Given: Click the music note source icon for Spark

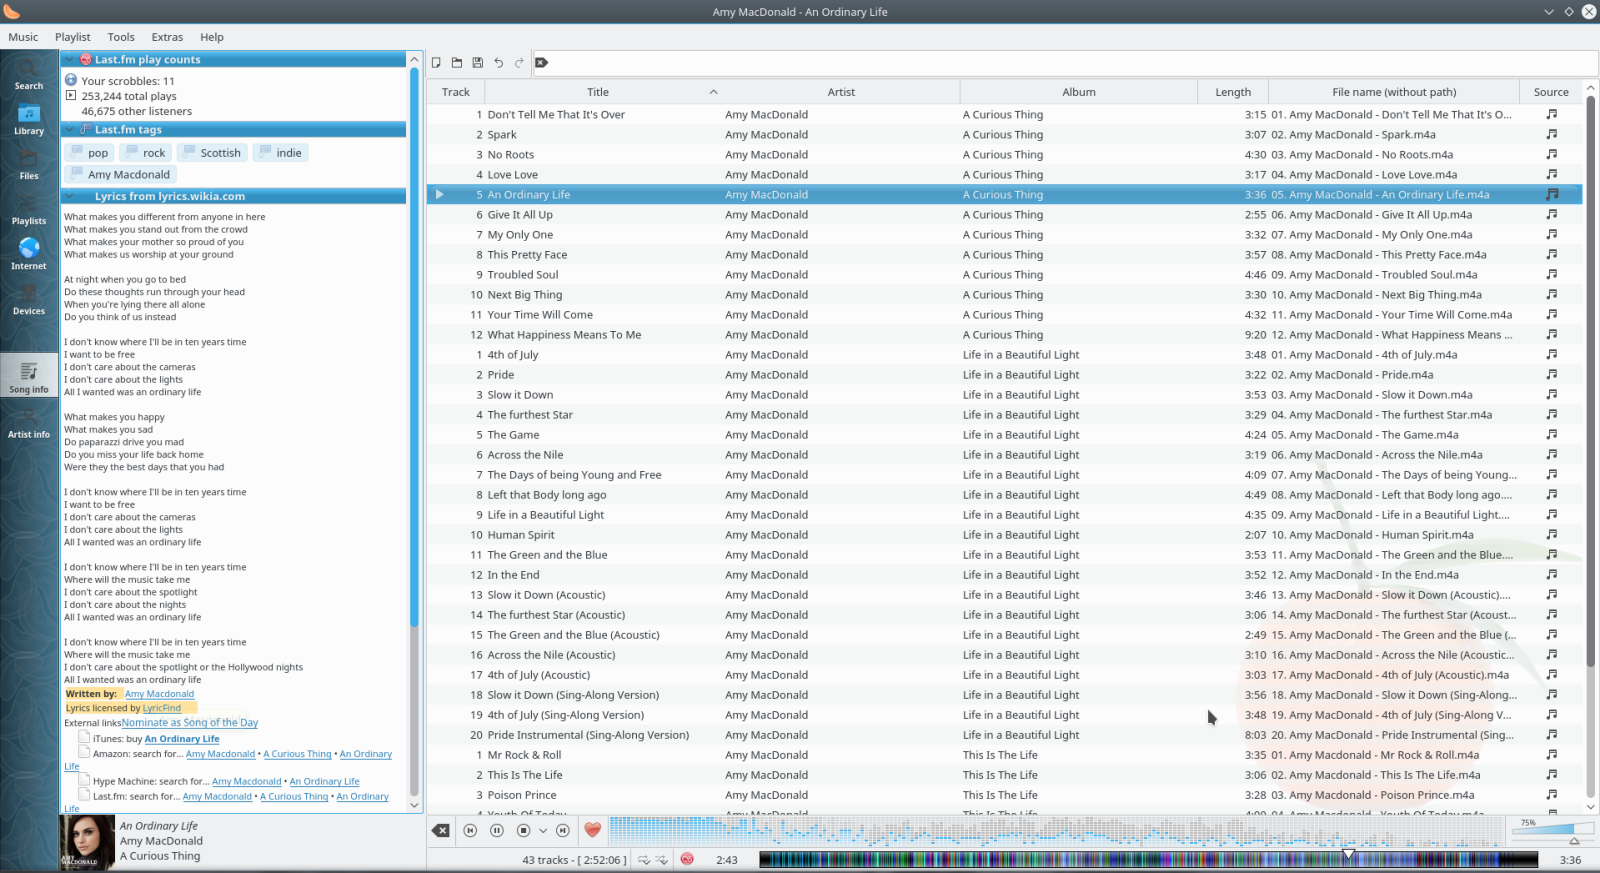Looking at the screenshot, I should point(1552,134).
